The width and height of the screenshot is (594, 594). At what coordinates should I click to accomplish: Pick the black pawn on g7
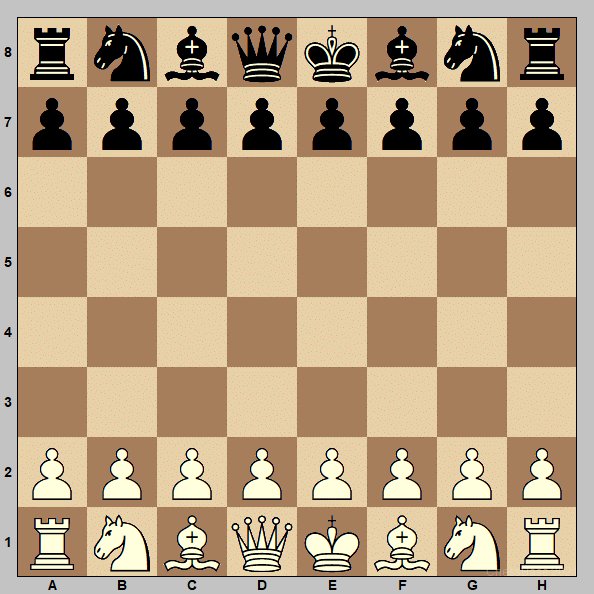pos(472,123)
